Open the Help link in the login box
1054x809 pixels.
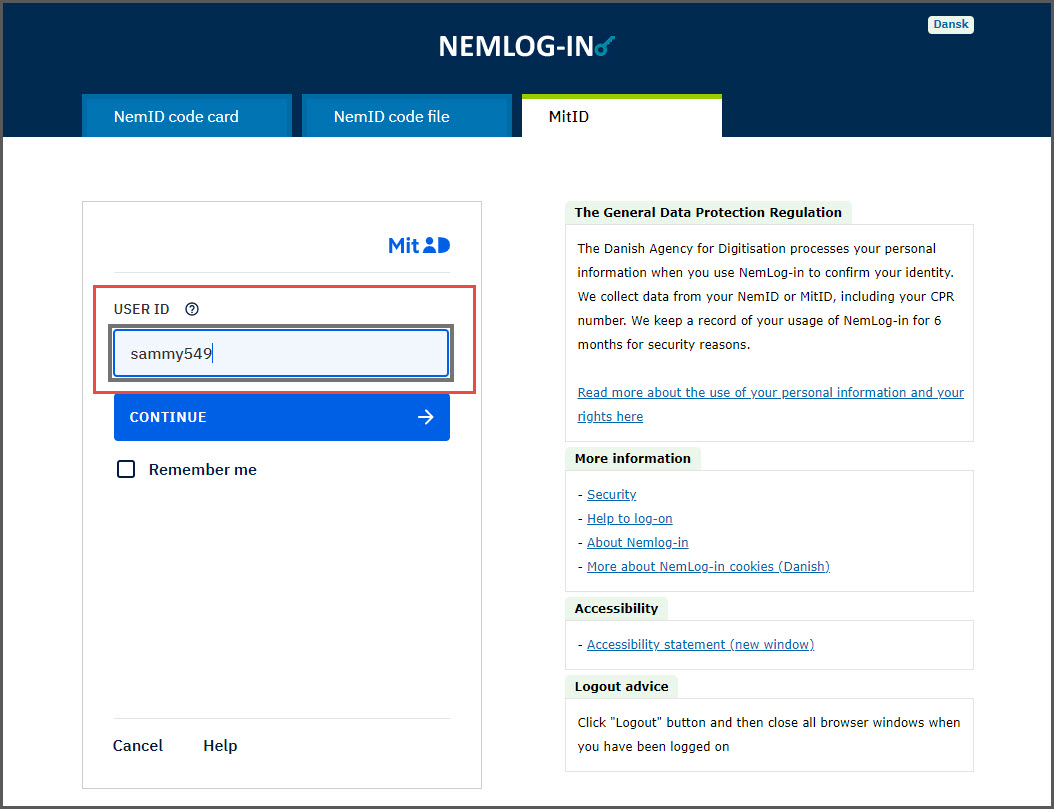pos(220,745)
